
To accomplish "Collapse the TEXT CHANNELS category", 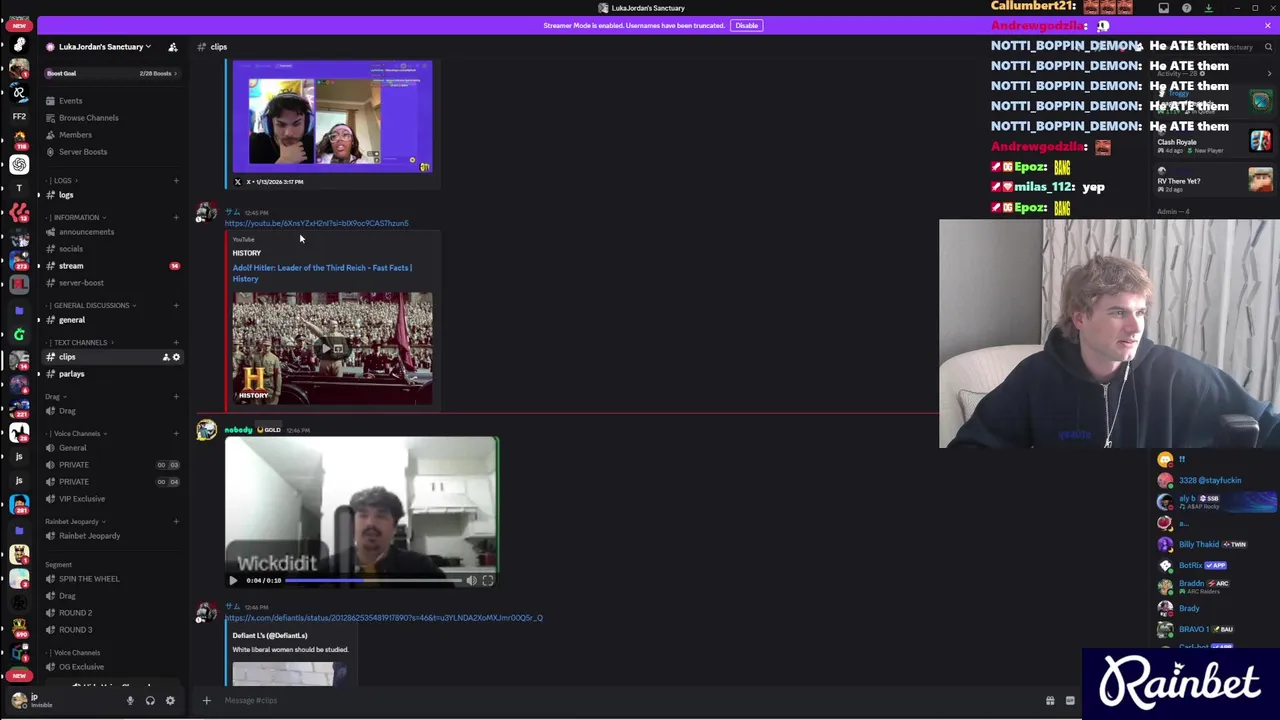I will click(x=80, y=343).
